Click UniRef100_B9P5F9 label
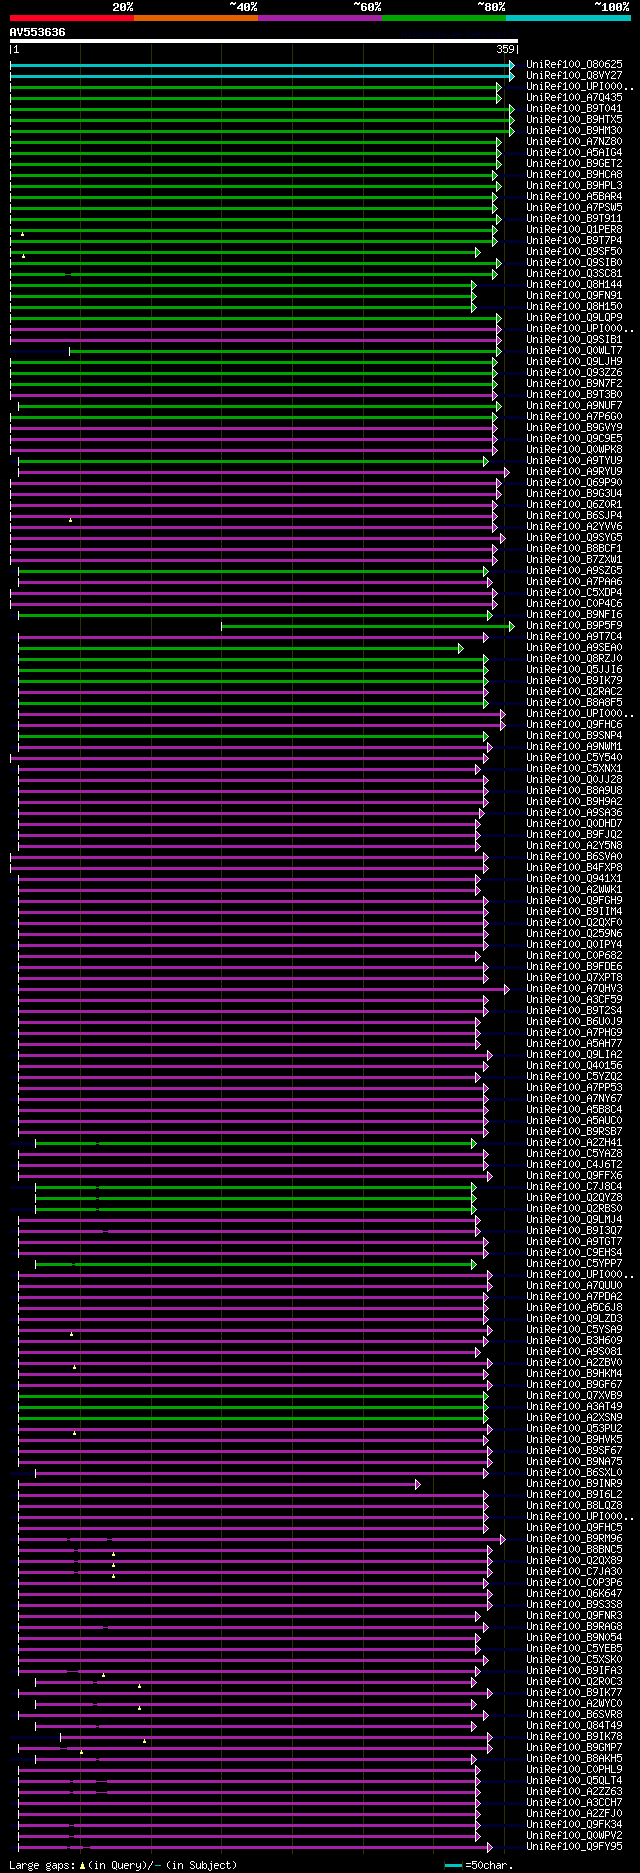The image size is (640, 1873). tap(574, 625)
